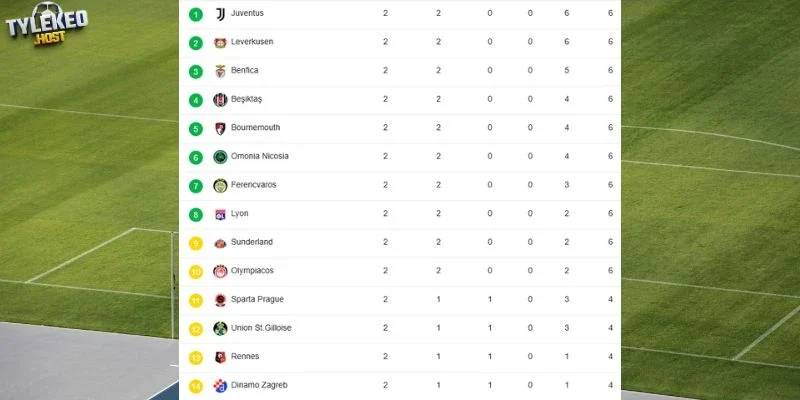This screenshot has height=400, width=800.
Task: Click the Olympiacos club crest
Action: point(220,271)
